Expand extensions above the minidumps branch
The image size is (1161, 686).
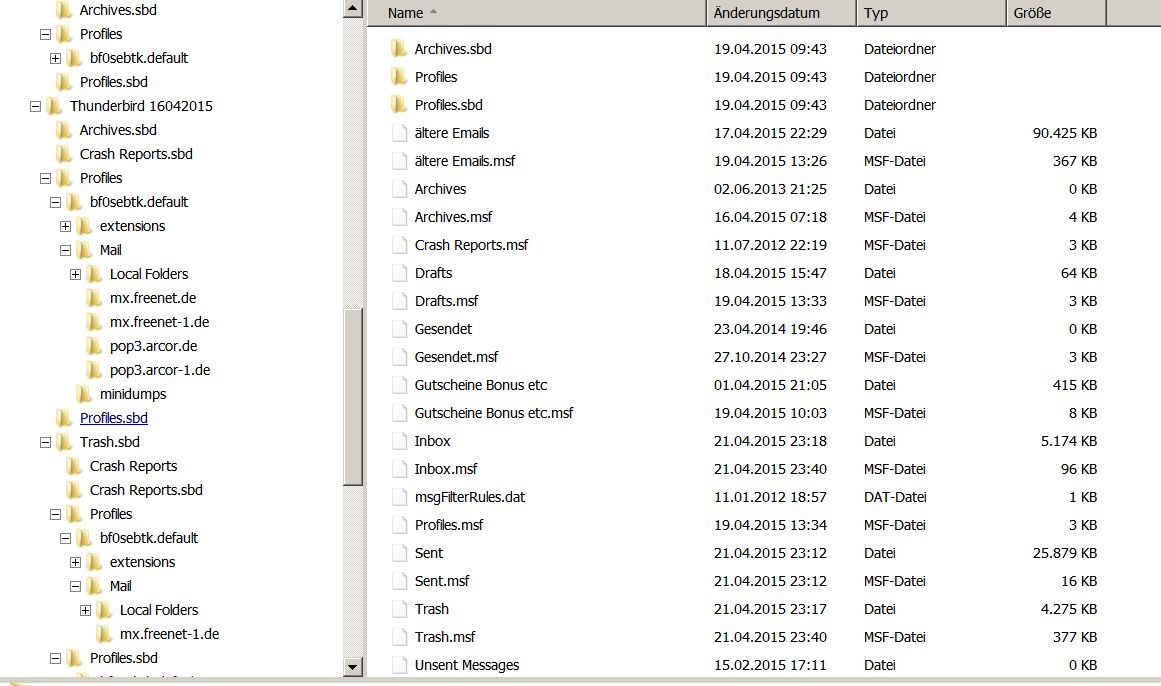[x=65, y=226]
